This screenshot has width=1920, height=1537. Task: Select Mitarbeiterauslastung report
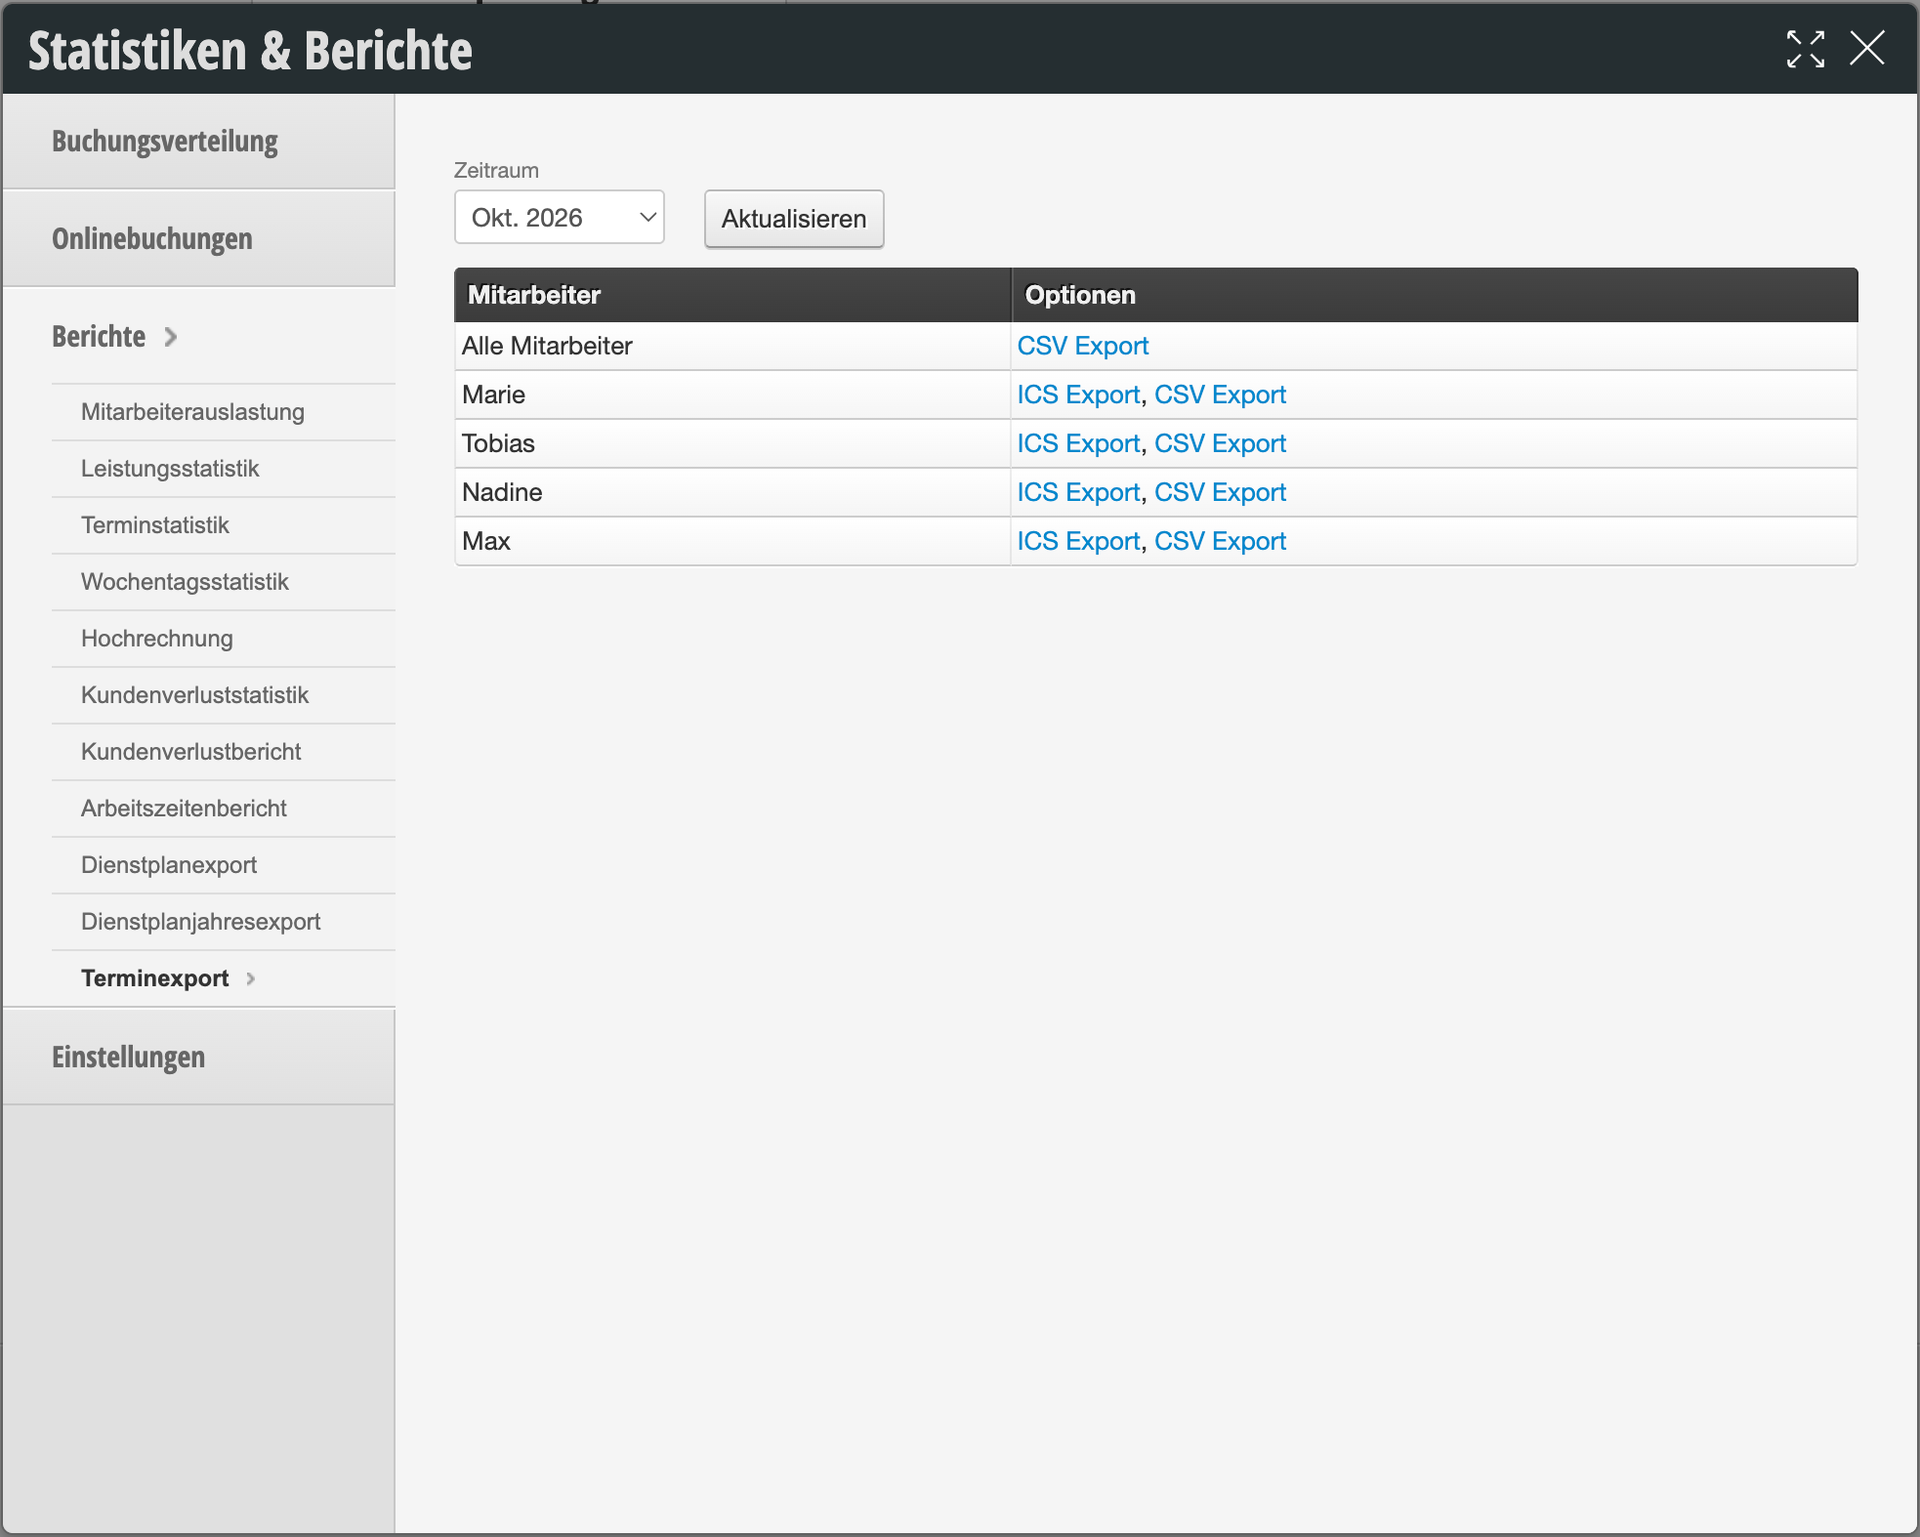coord(192,412)
